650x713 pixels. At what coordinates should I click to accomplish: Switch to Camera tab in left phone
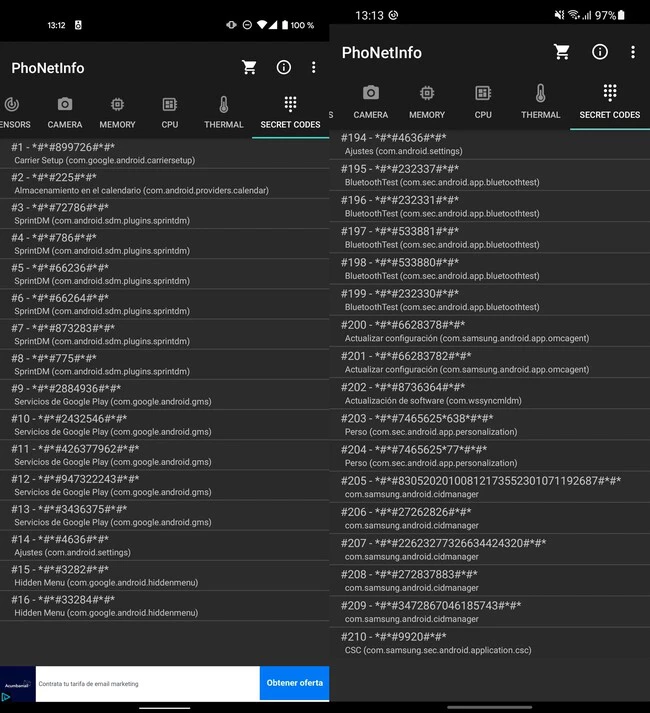65,113
